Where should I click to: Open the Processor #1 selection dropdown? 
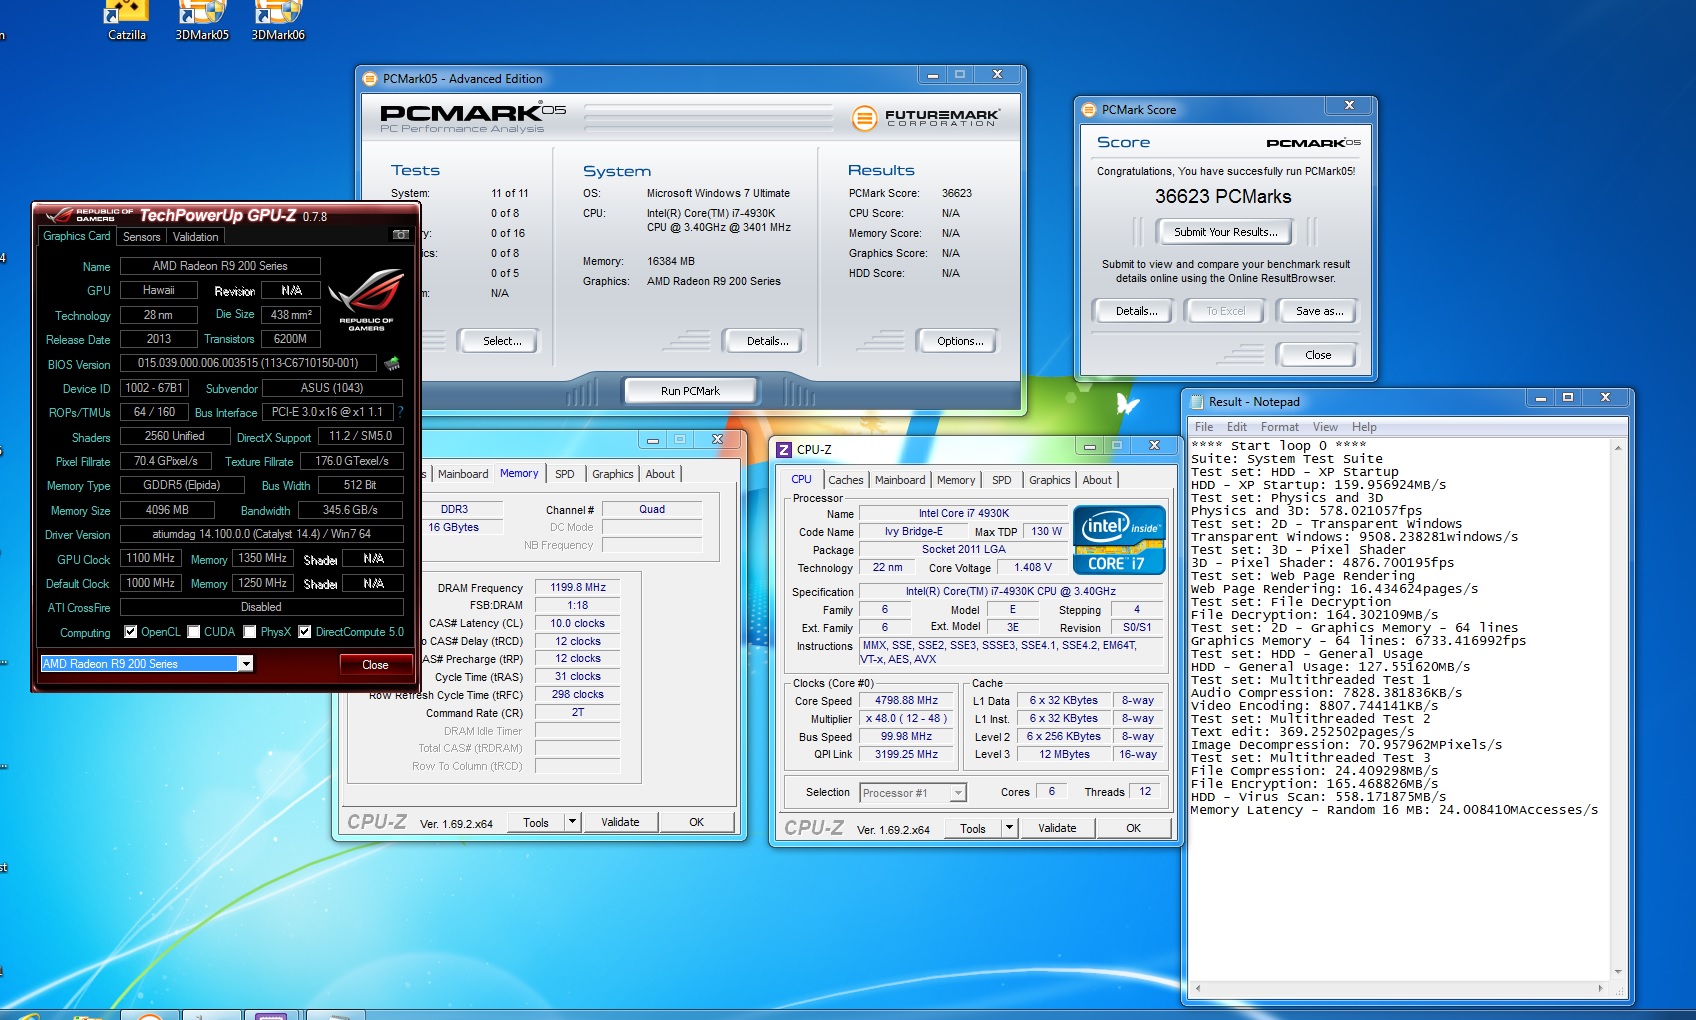(957, 793)
